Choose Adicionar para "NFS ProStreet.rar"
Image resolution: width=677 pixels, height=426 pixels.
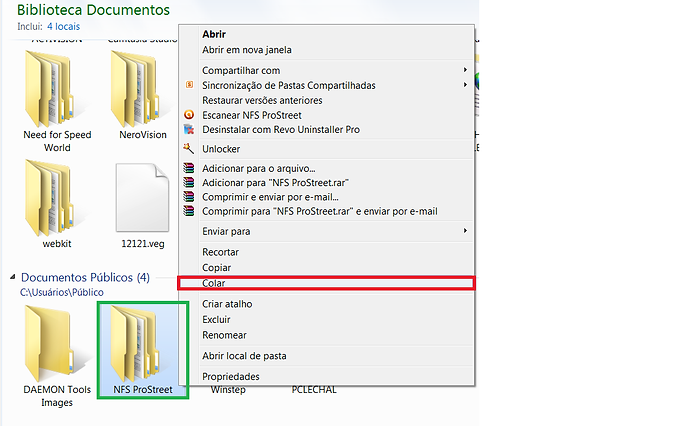tap(275, 183)
